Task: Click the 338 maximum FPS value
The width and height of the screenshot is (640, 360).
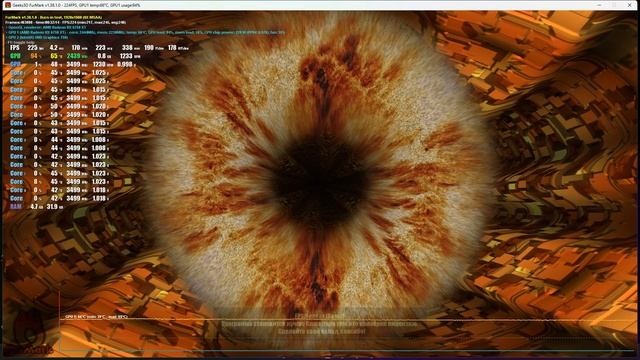Action: [x=127, y=48]
